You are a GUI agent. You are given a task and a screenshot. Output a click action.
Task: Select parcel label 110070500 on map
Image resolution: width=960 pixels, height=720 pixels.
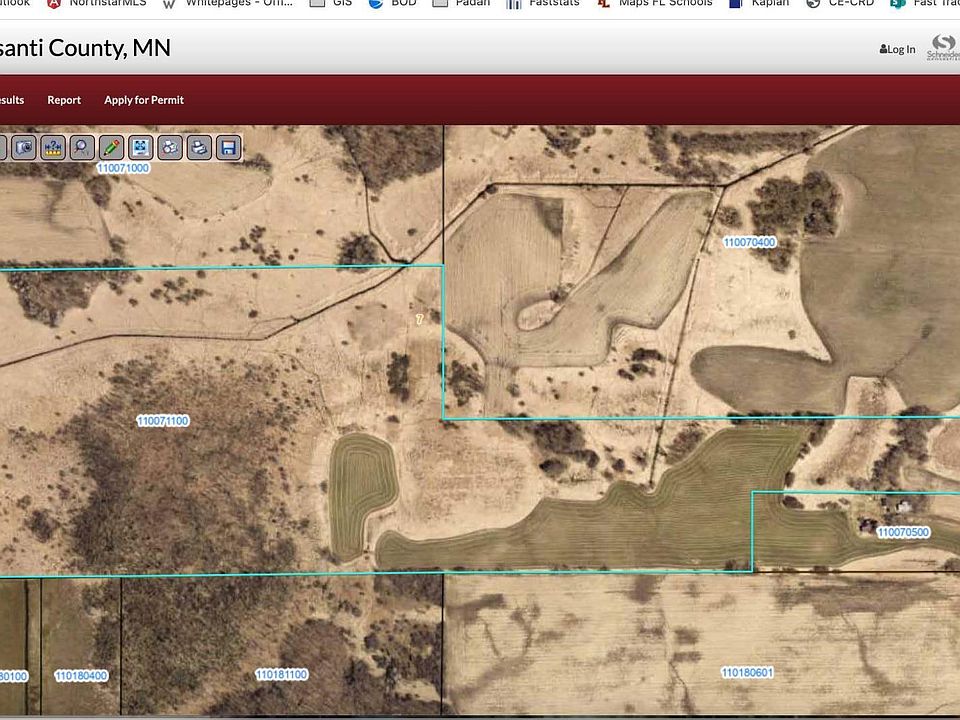click(903, 532)
